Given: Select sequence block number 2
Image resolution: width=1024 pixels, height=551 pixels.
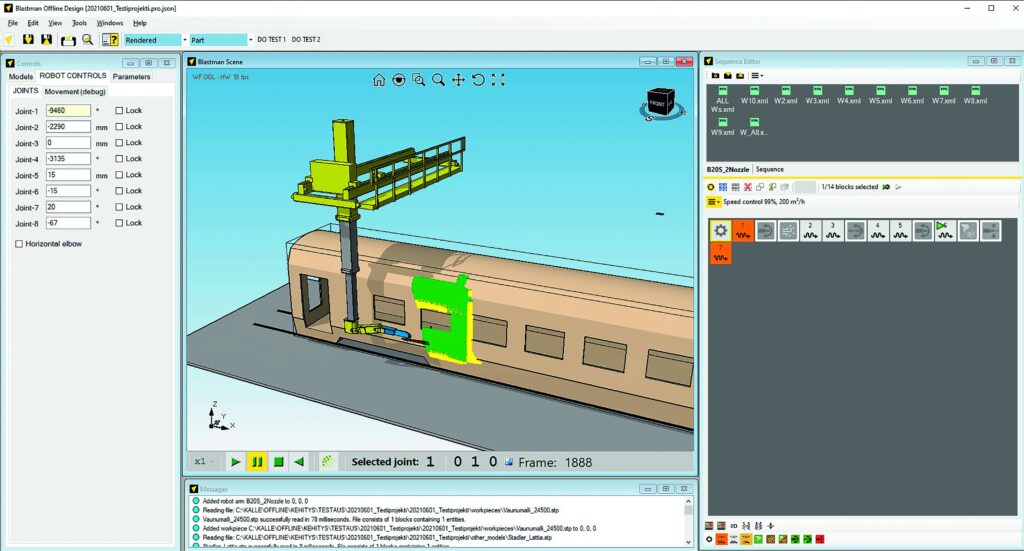Looking at the screenshot, I should point(810,230).
